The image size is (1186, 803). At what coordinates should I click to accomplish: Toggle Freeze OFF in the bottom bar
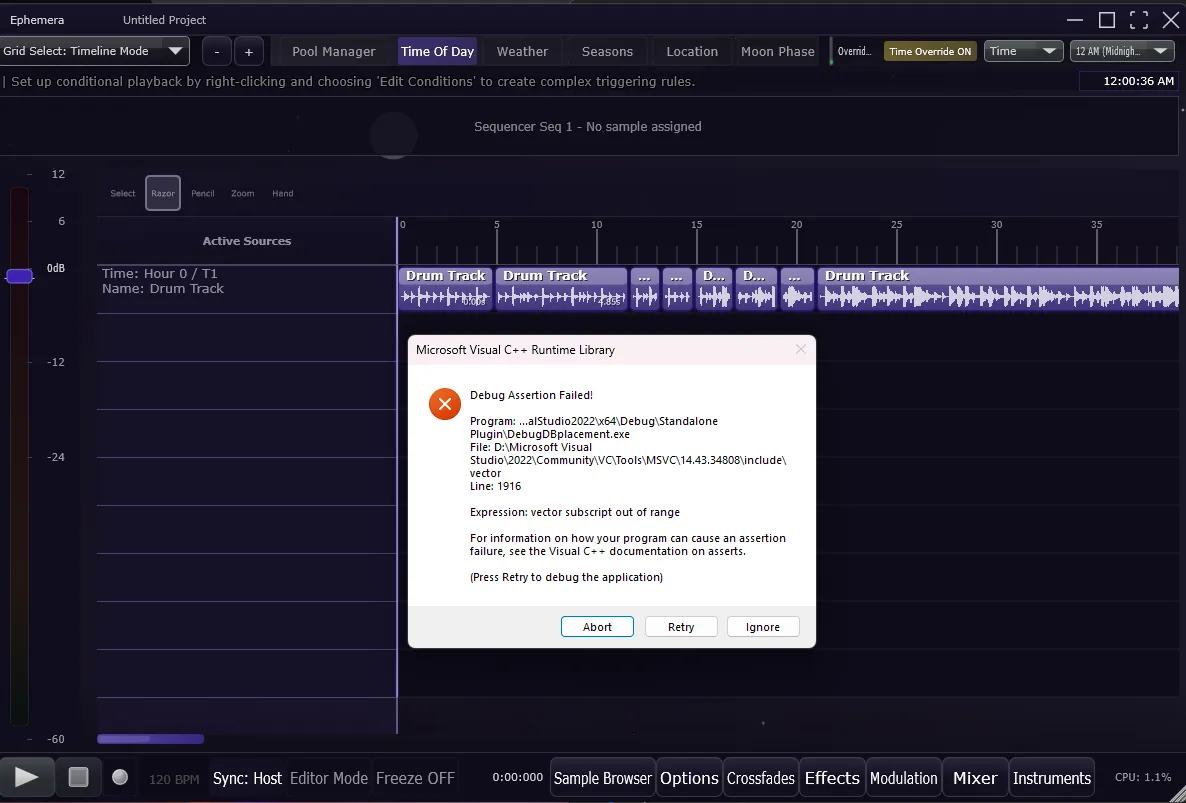[x=416, y=777]
